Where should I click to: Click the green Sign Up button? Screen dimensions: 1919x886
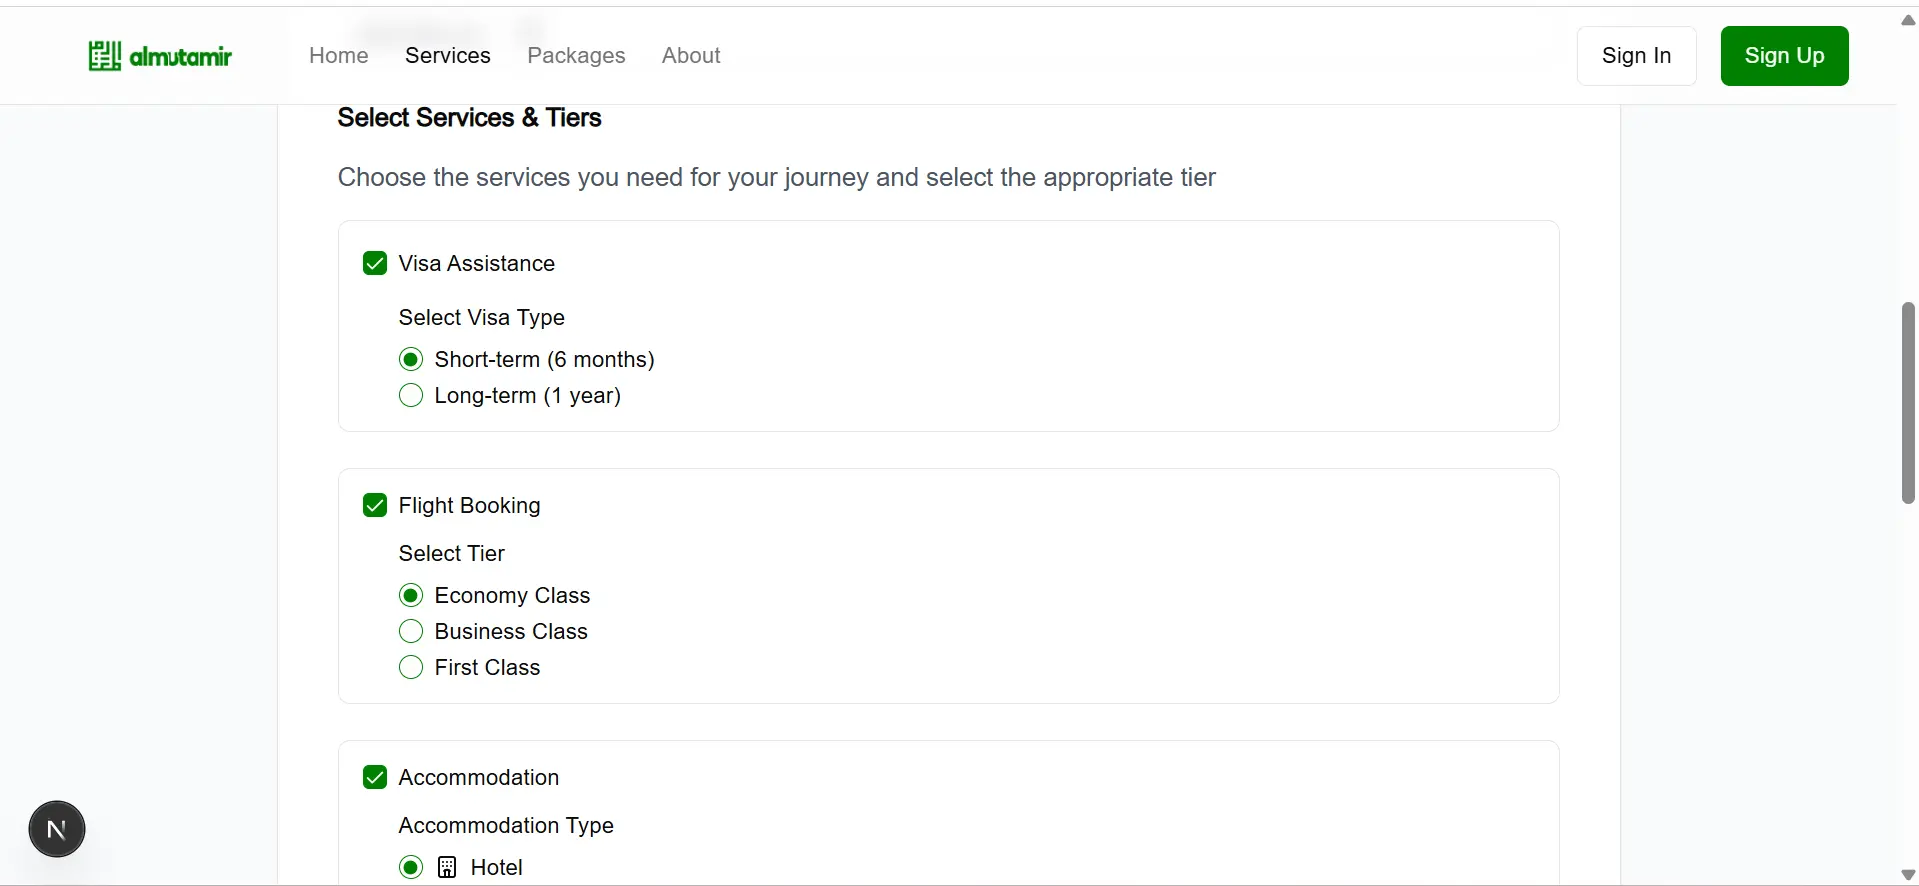(x=1784, y=56)
